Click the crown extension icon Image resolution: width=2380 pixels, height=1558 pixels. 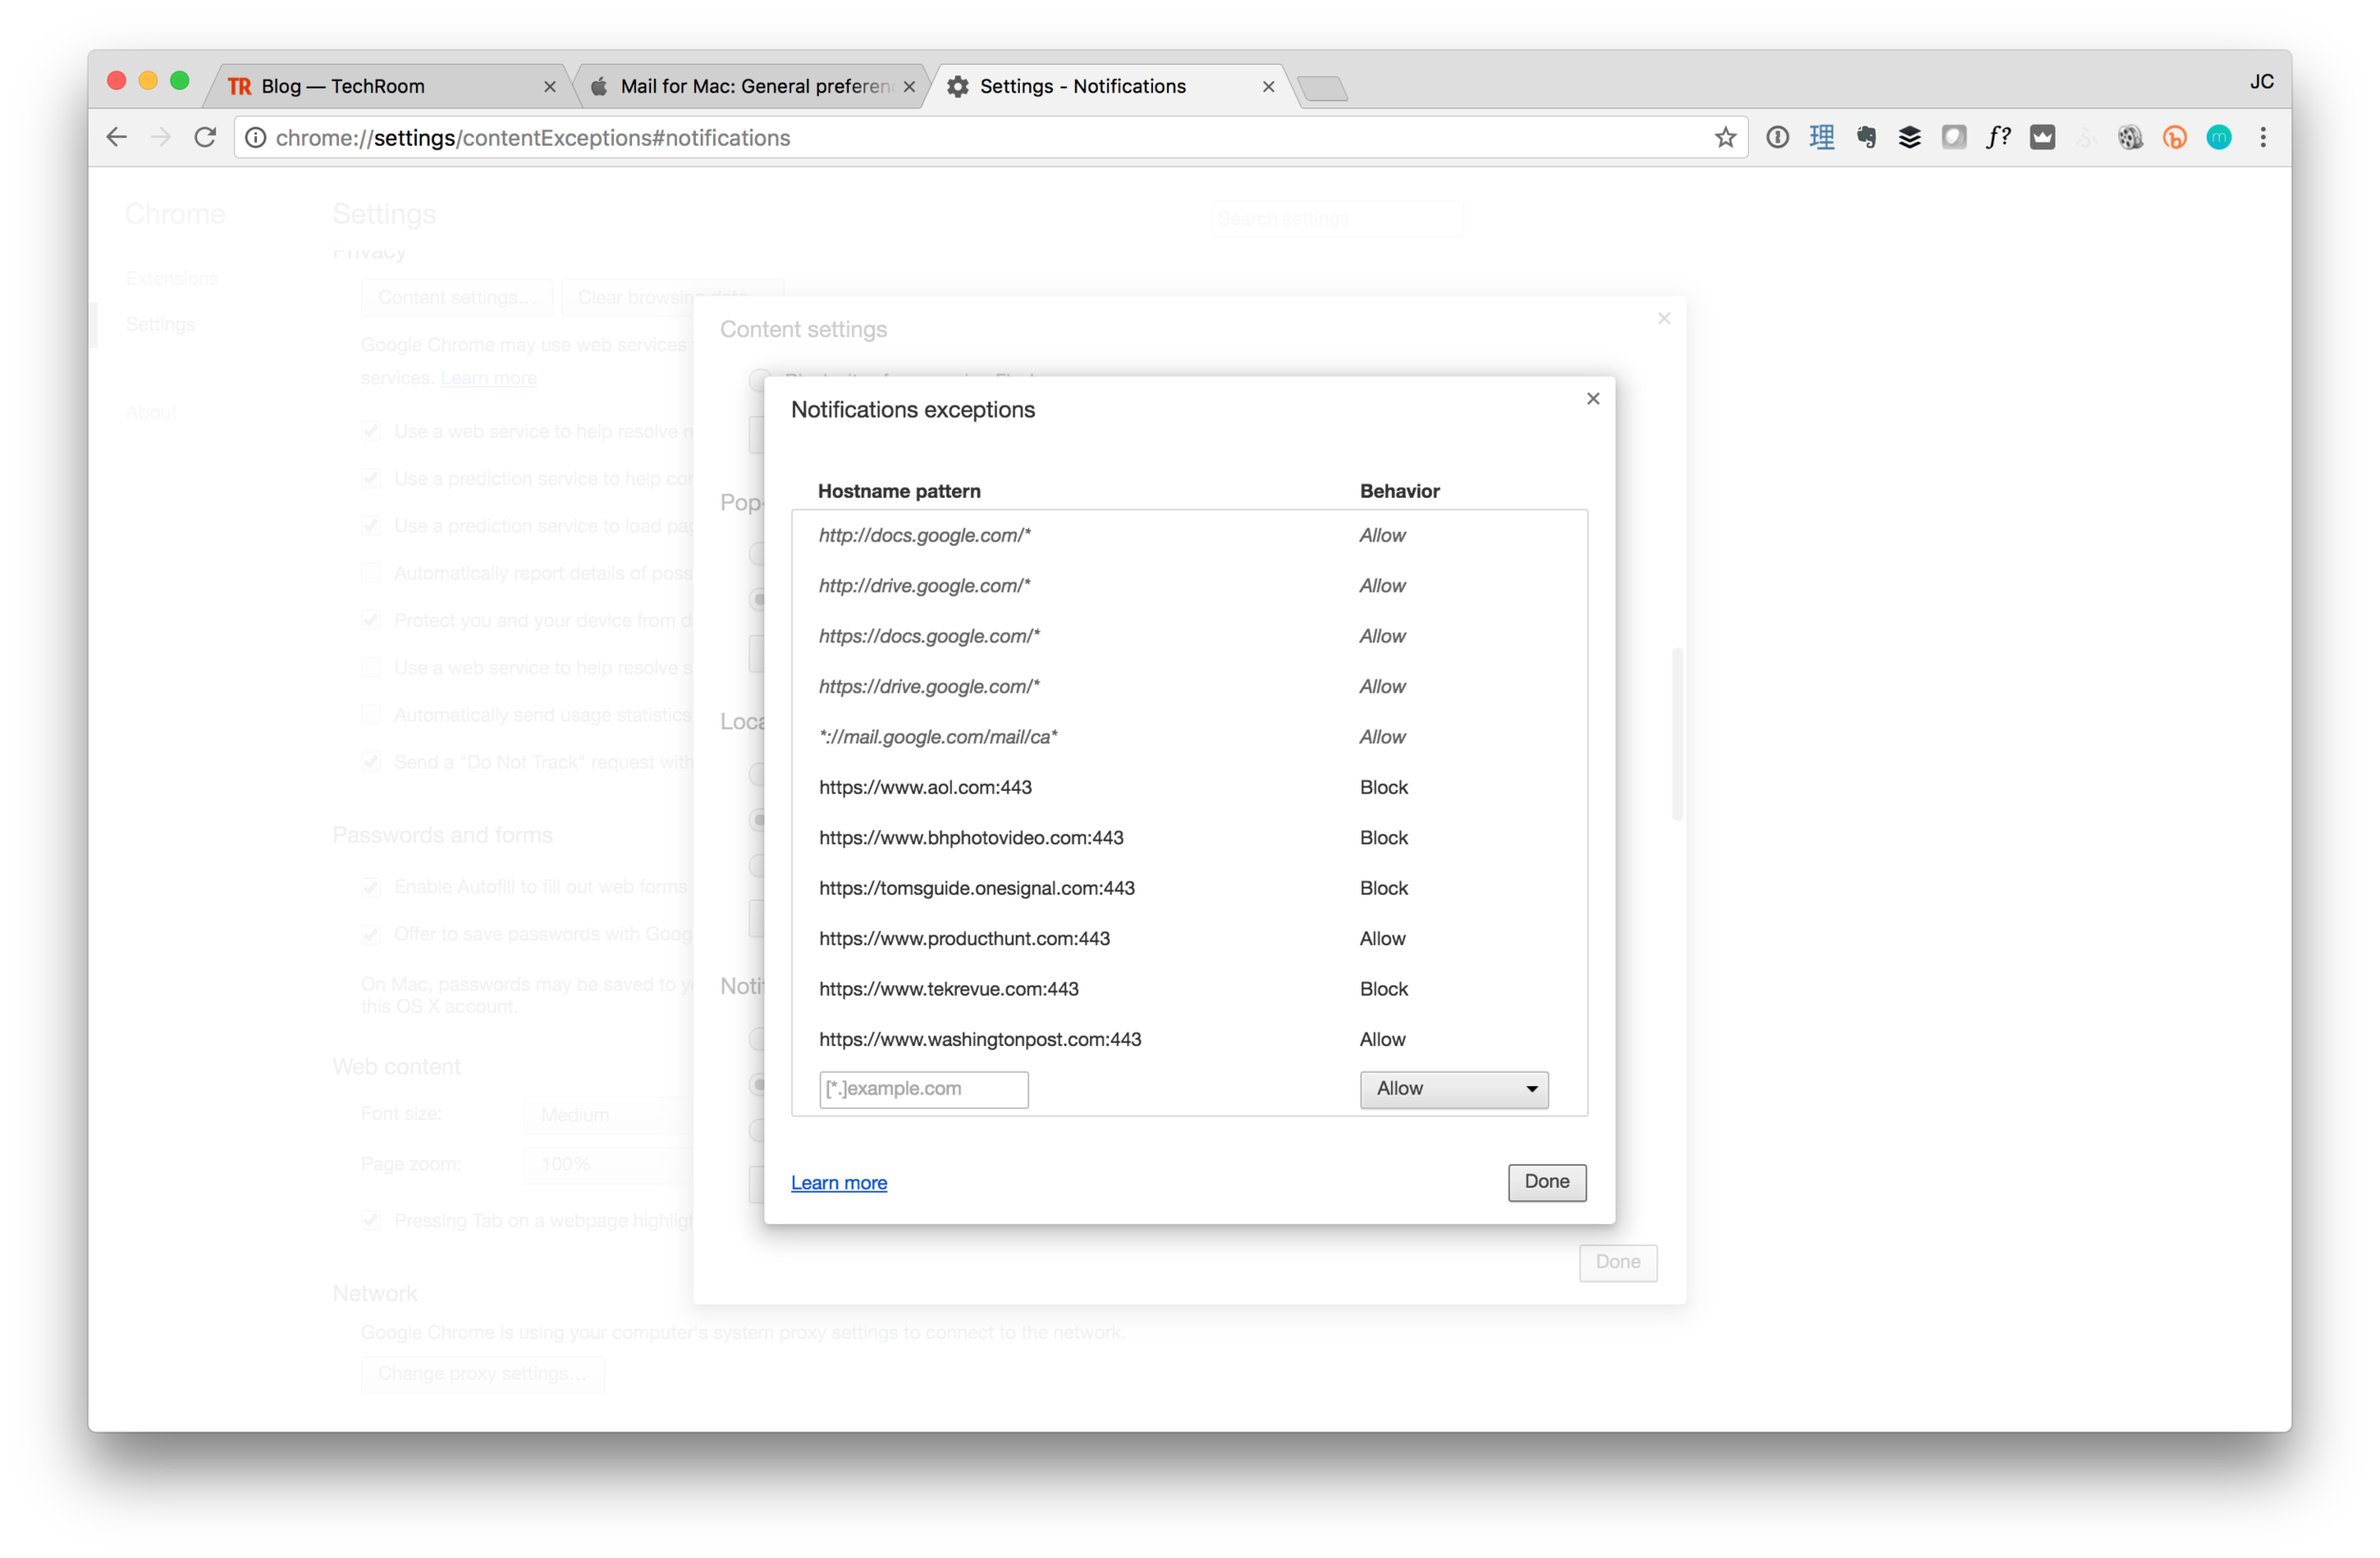[x=2042, y=138]
